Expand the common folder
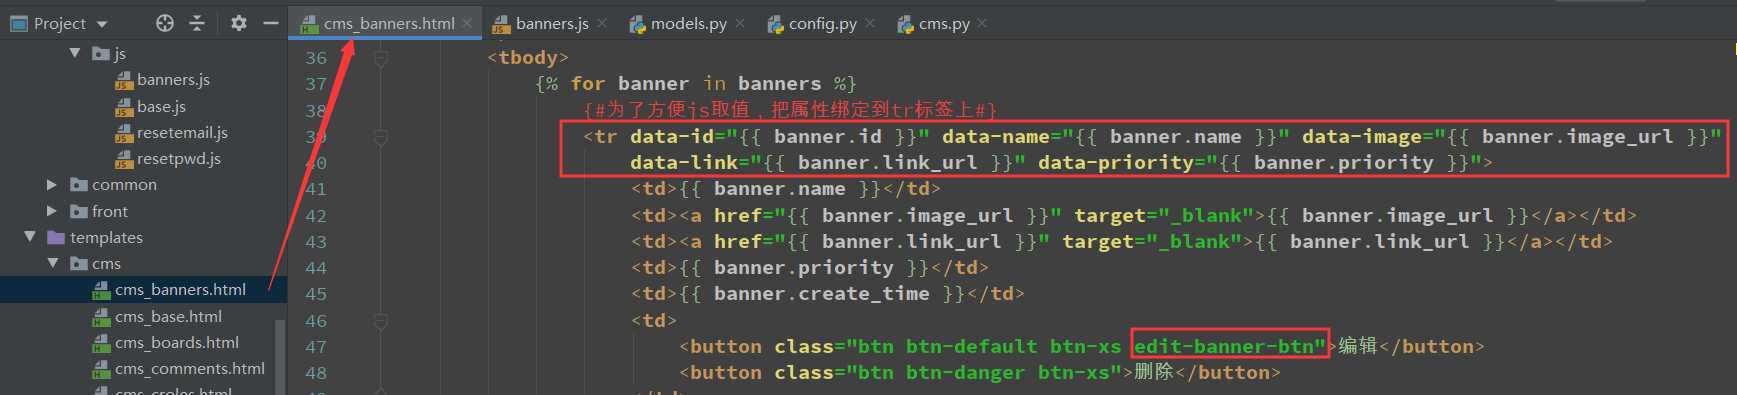The height and width of the screenshot is (395, 1737). (x=52, y=185)
